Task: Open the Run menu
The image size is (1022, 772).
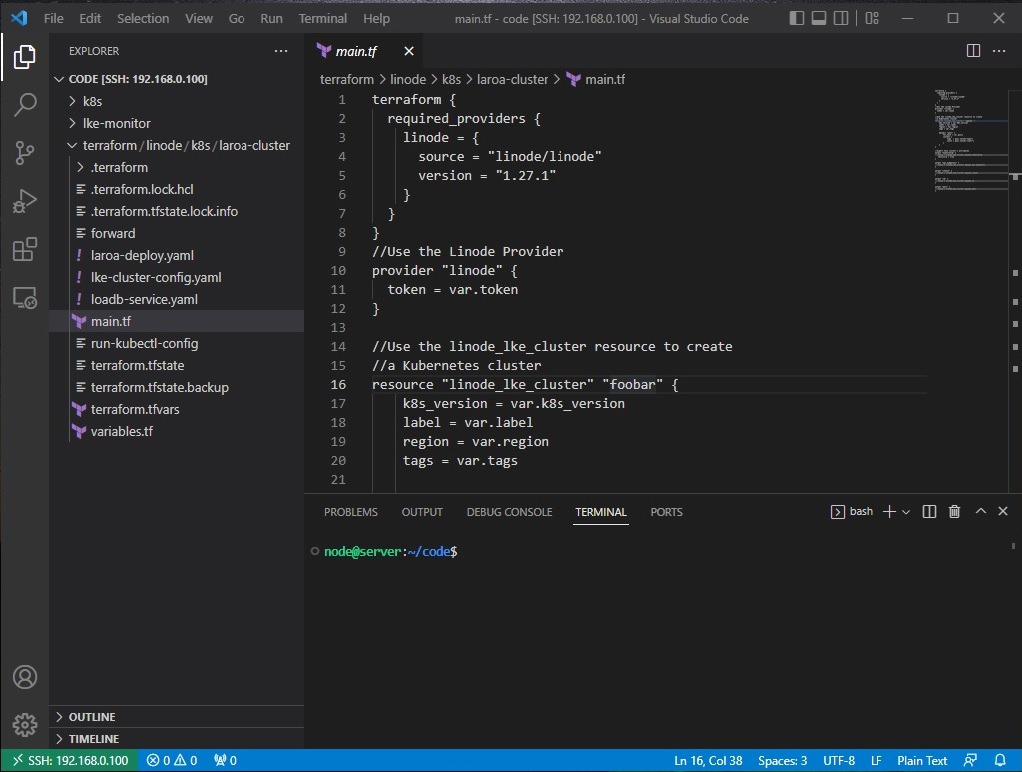Action: (x=271, y=18)
